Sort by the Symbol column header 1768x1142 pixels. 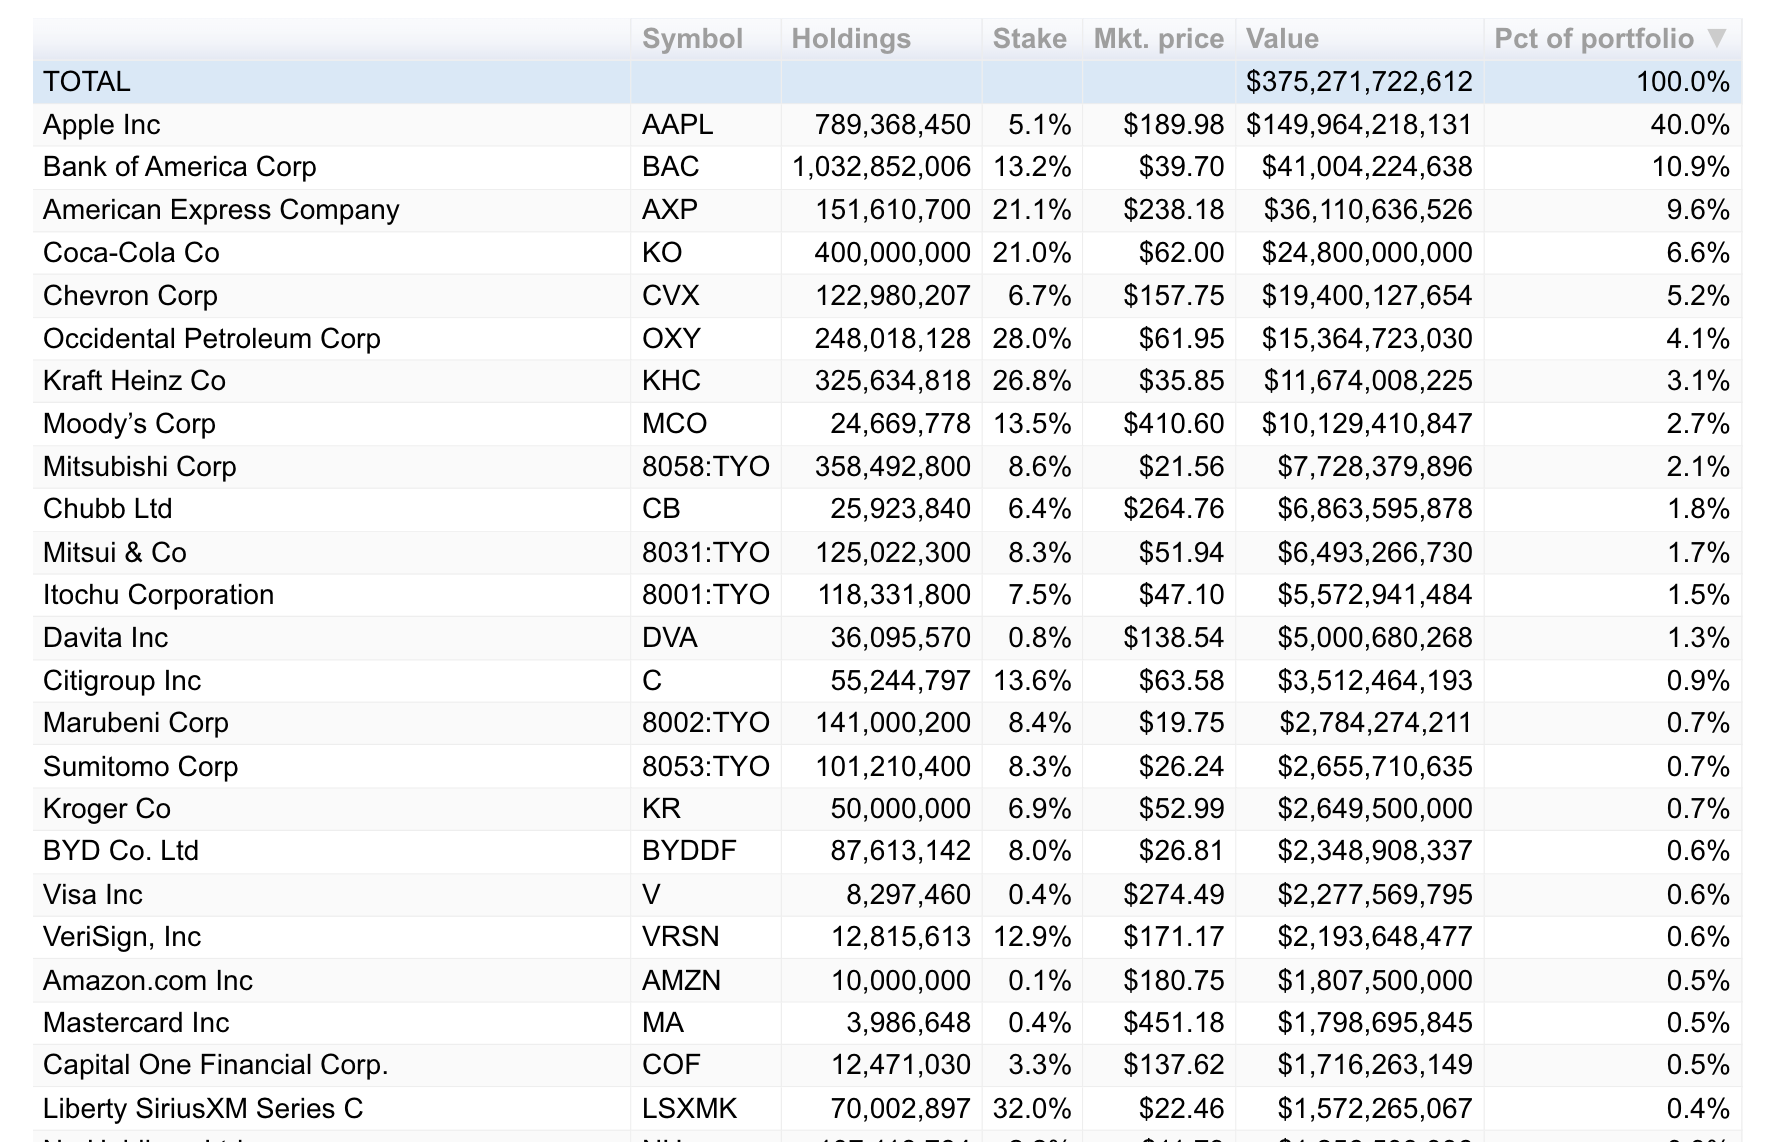click(x=692, y=39)
